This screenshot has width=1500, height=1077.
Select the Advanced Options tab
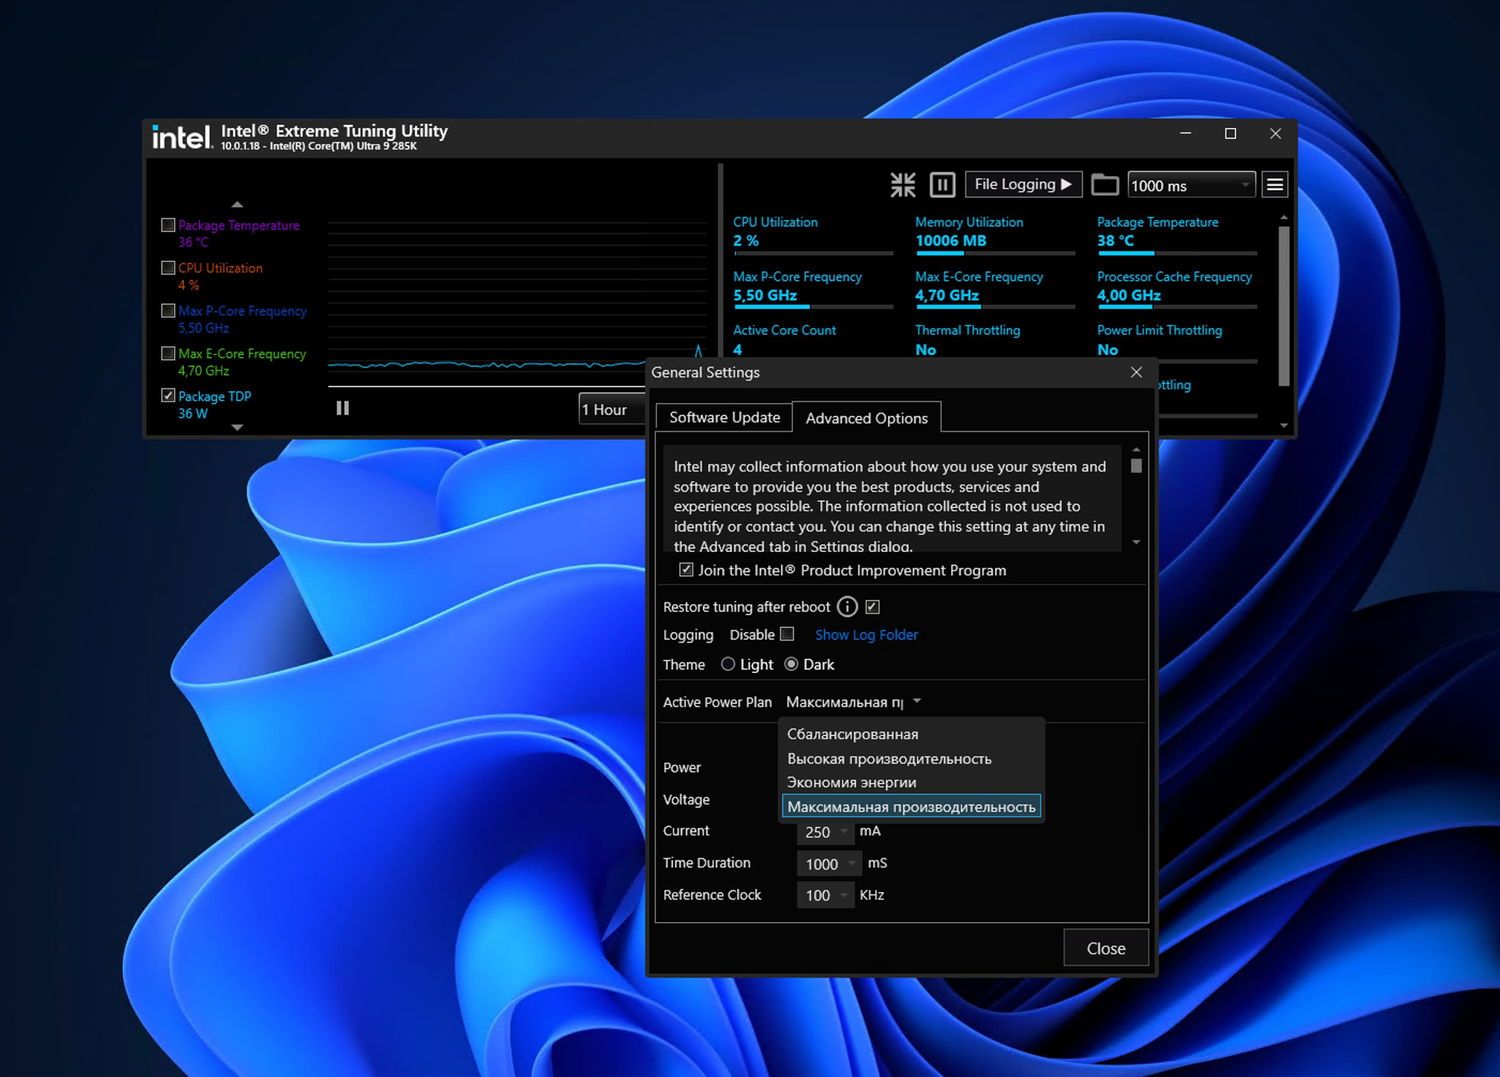[867, 418]
